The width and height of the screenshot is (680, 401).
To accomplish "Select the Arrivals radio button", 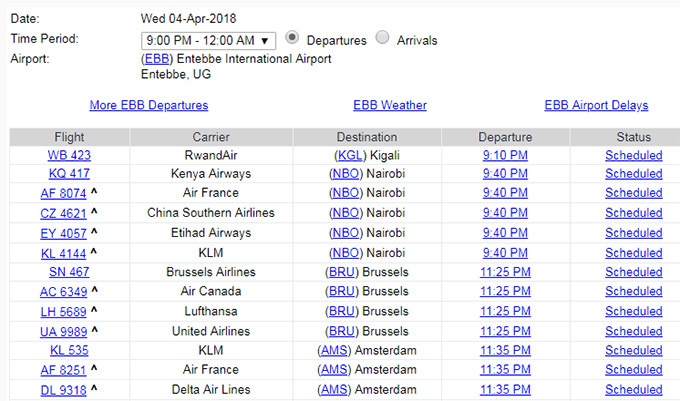I will click(x=382, y=38).
